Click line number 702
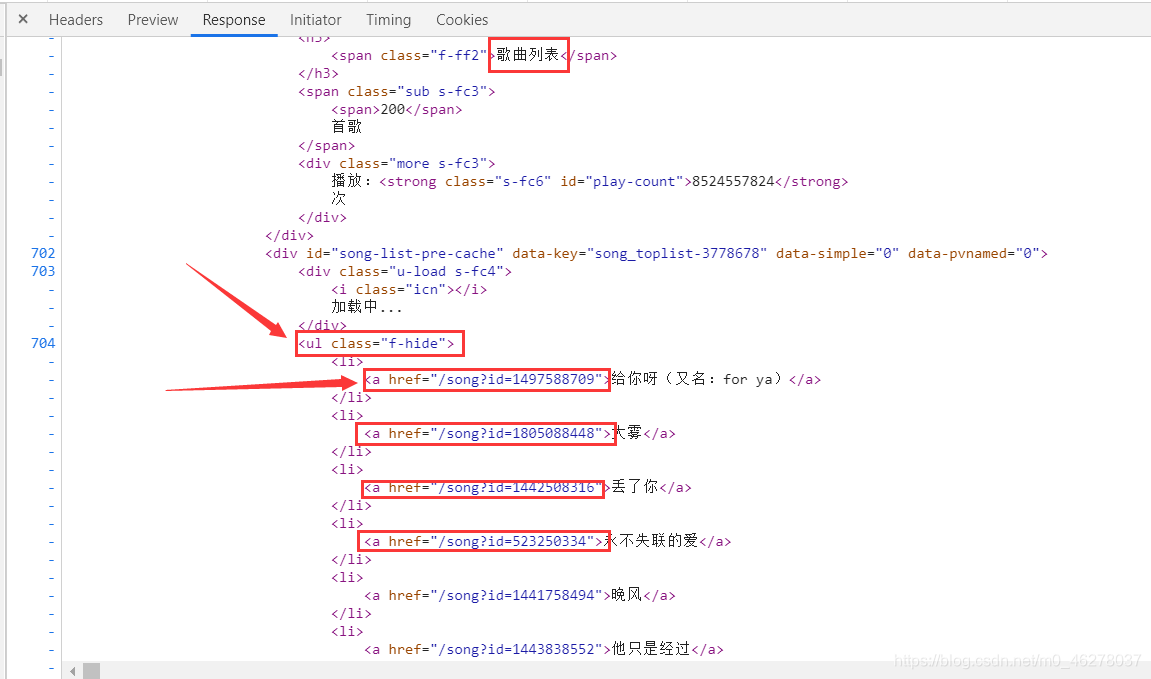Image resolution: width=1151 pixels, height=679 pixels. (x=43, y=253)
